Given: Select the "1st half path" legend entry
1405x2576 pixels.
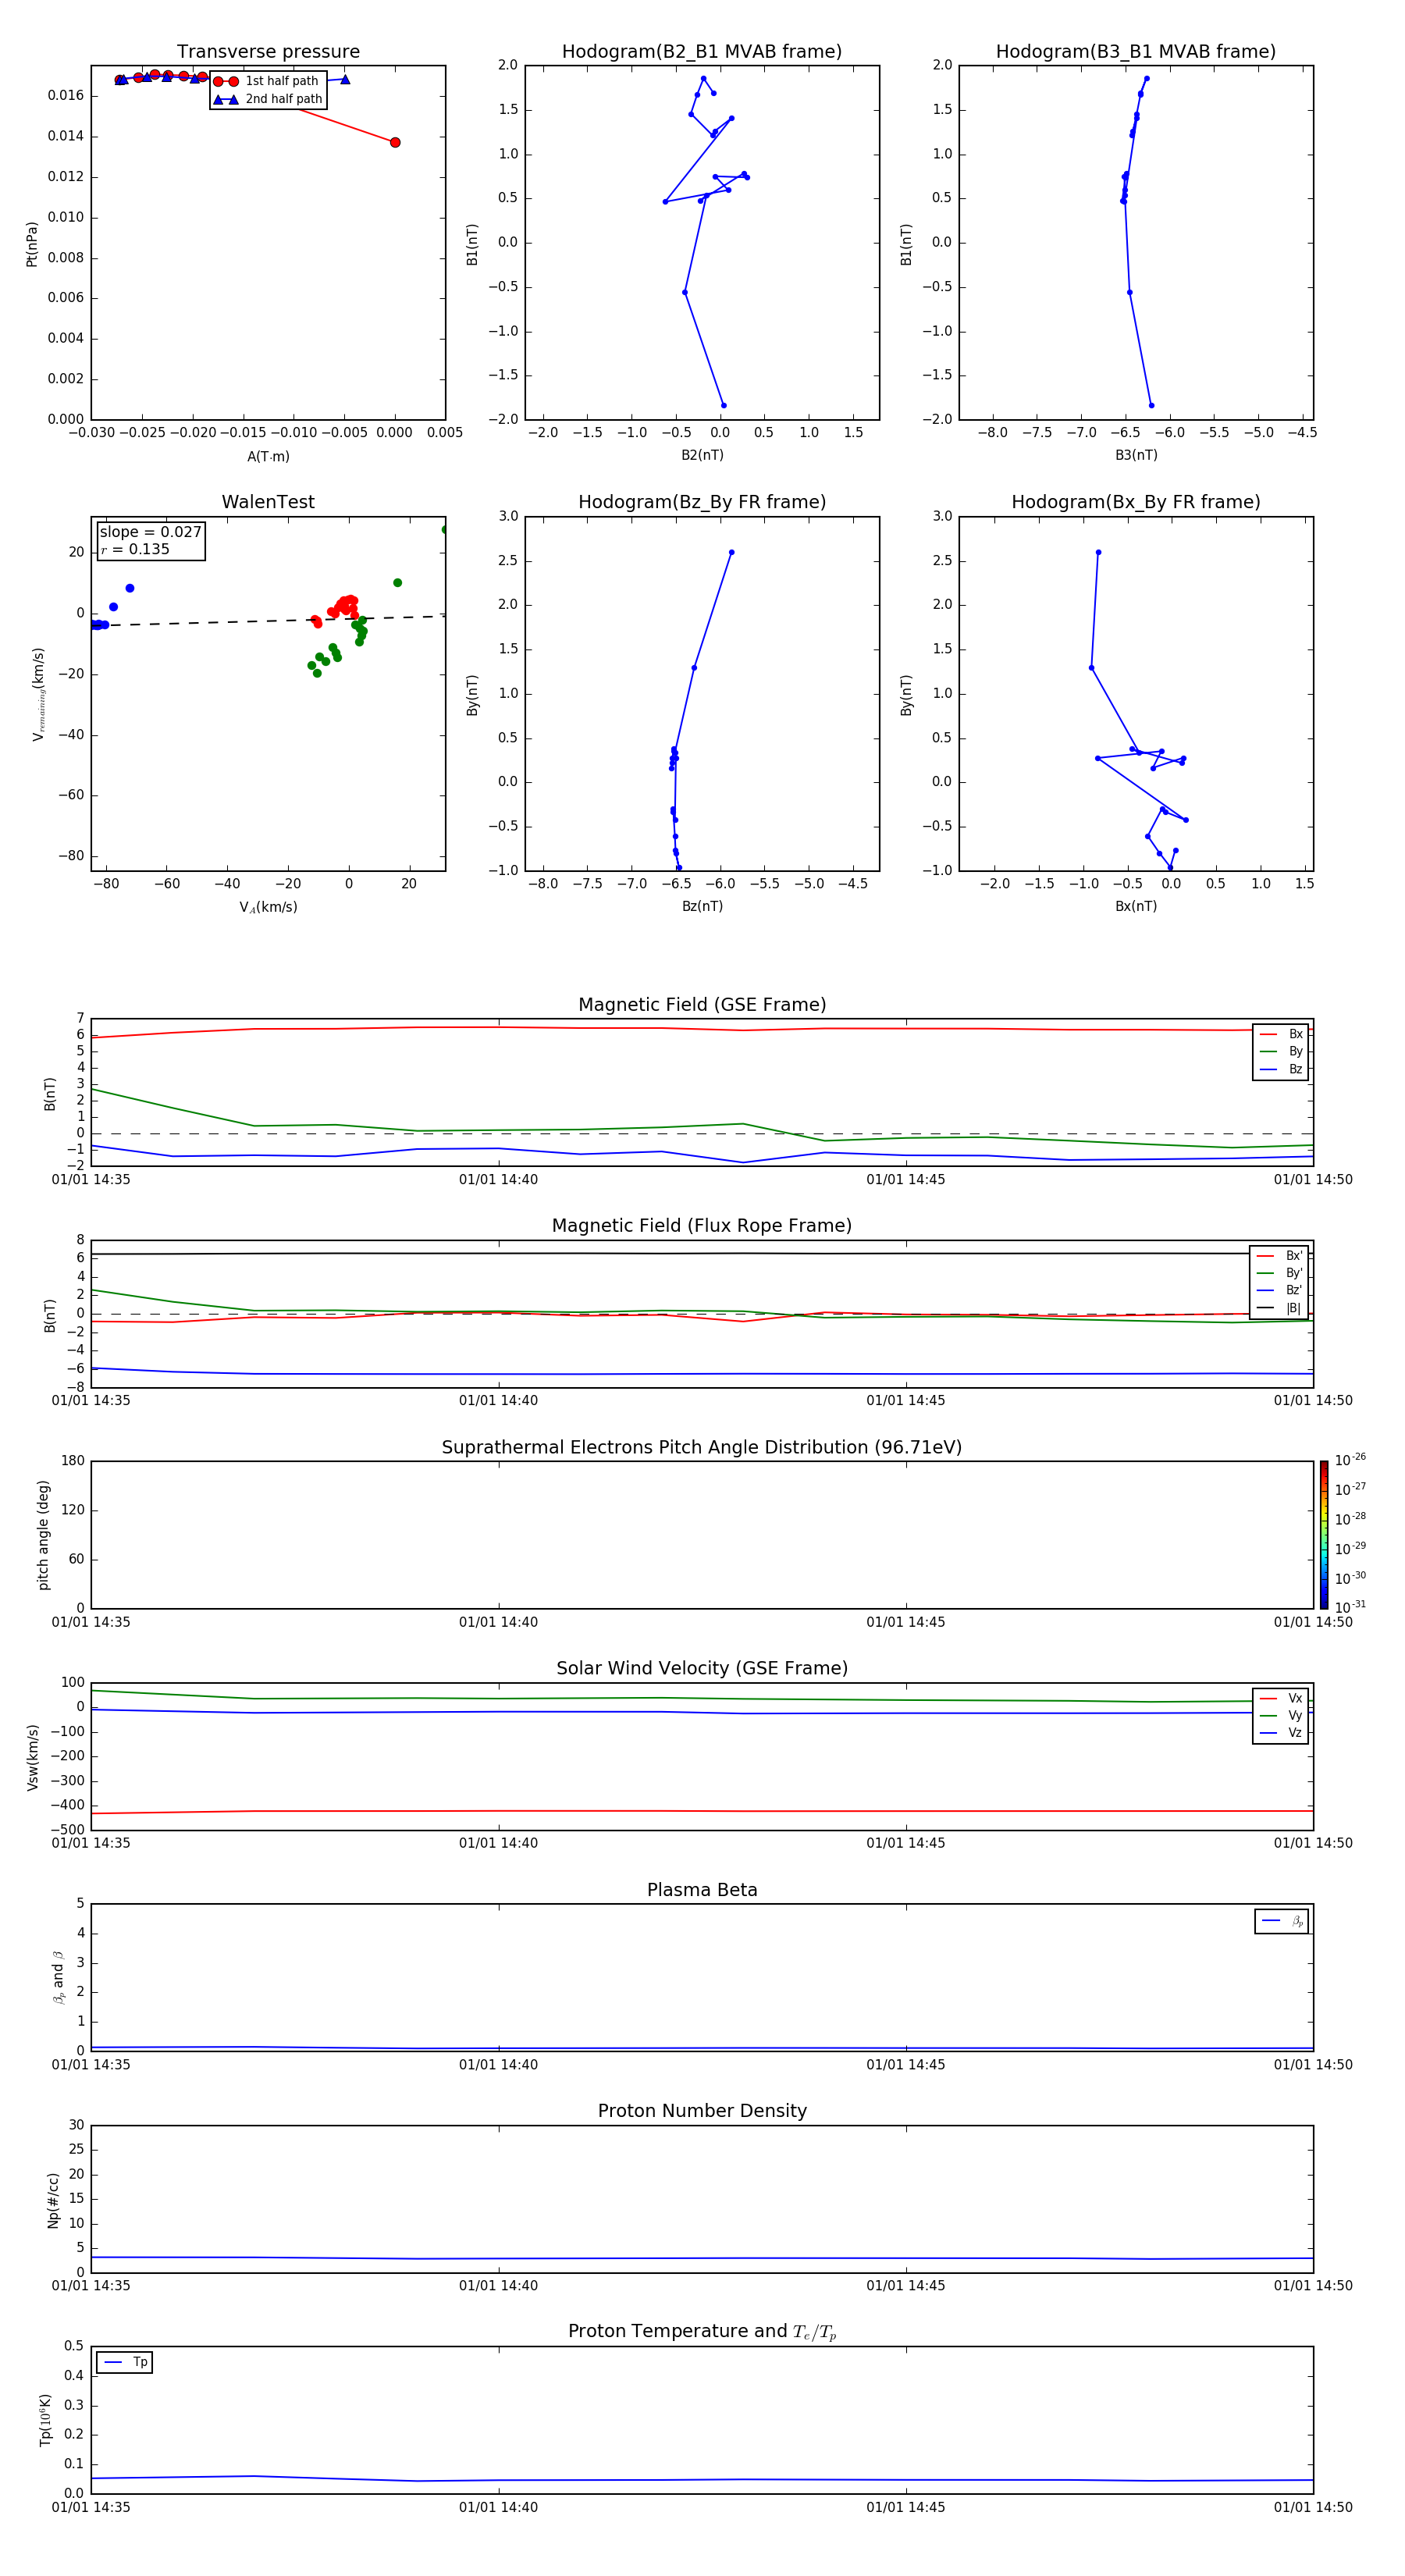Looking at the screenshot, I should point(267,81).
